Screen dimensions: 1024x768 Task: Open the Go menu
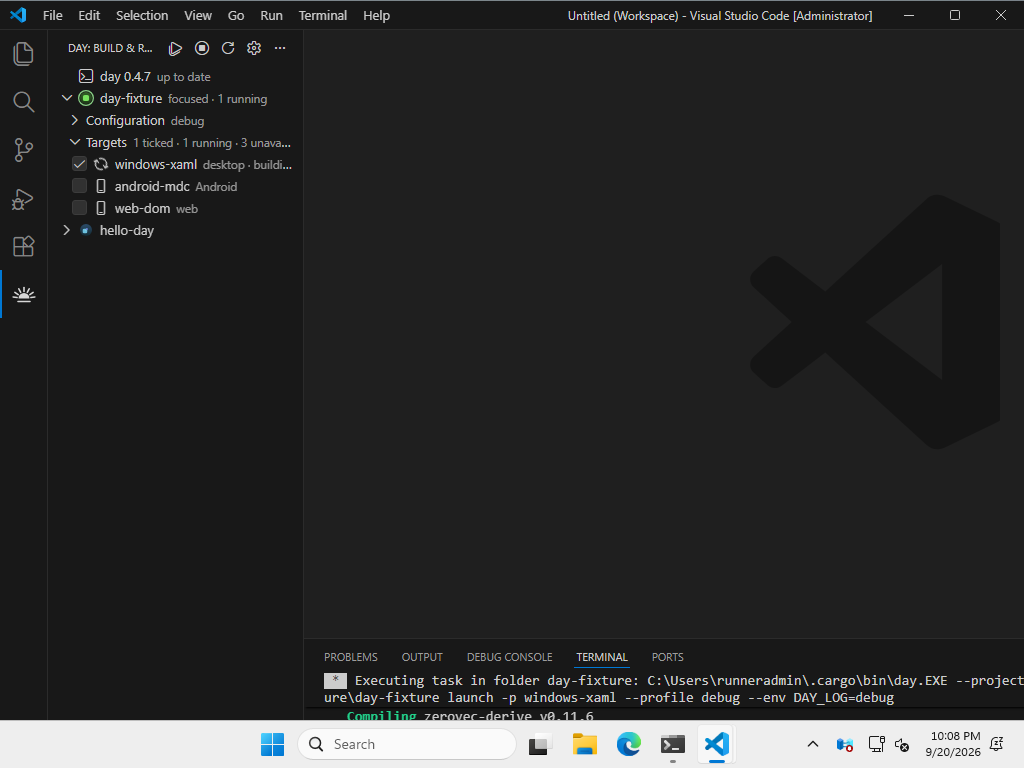pyautogui.click(x=236, y=15)
